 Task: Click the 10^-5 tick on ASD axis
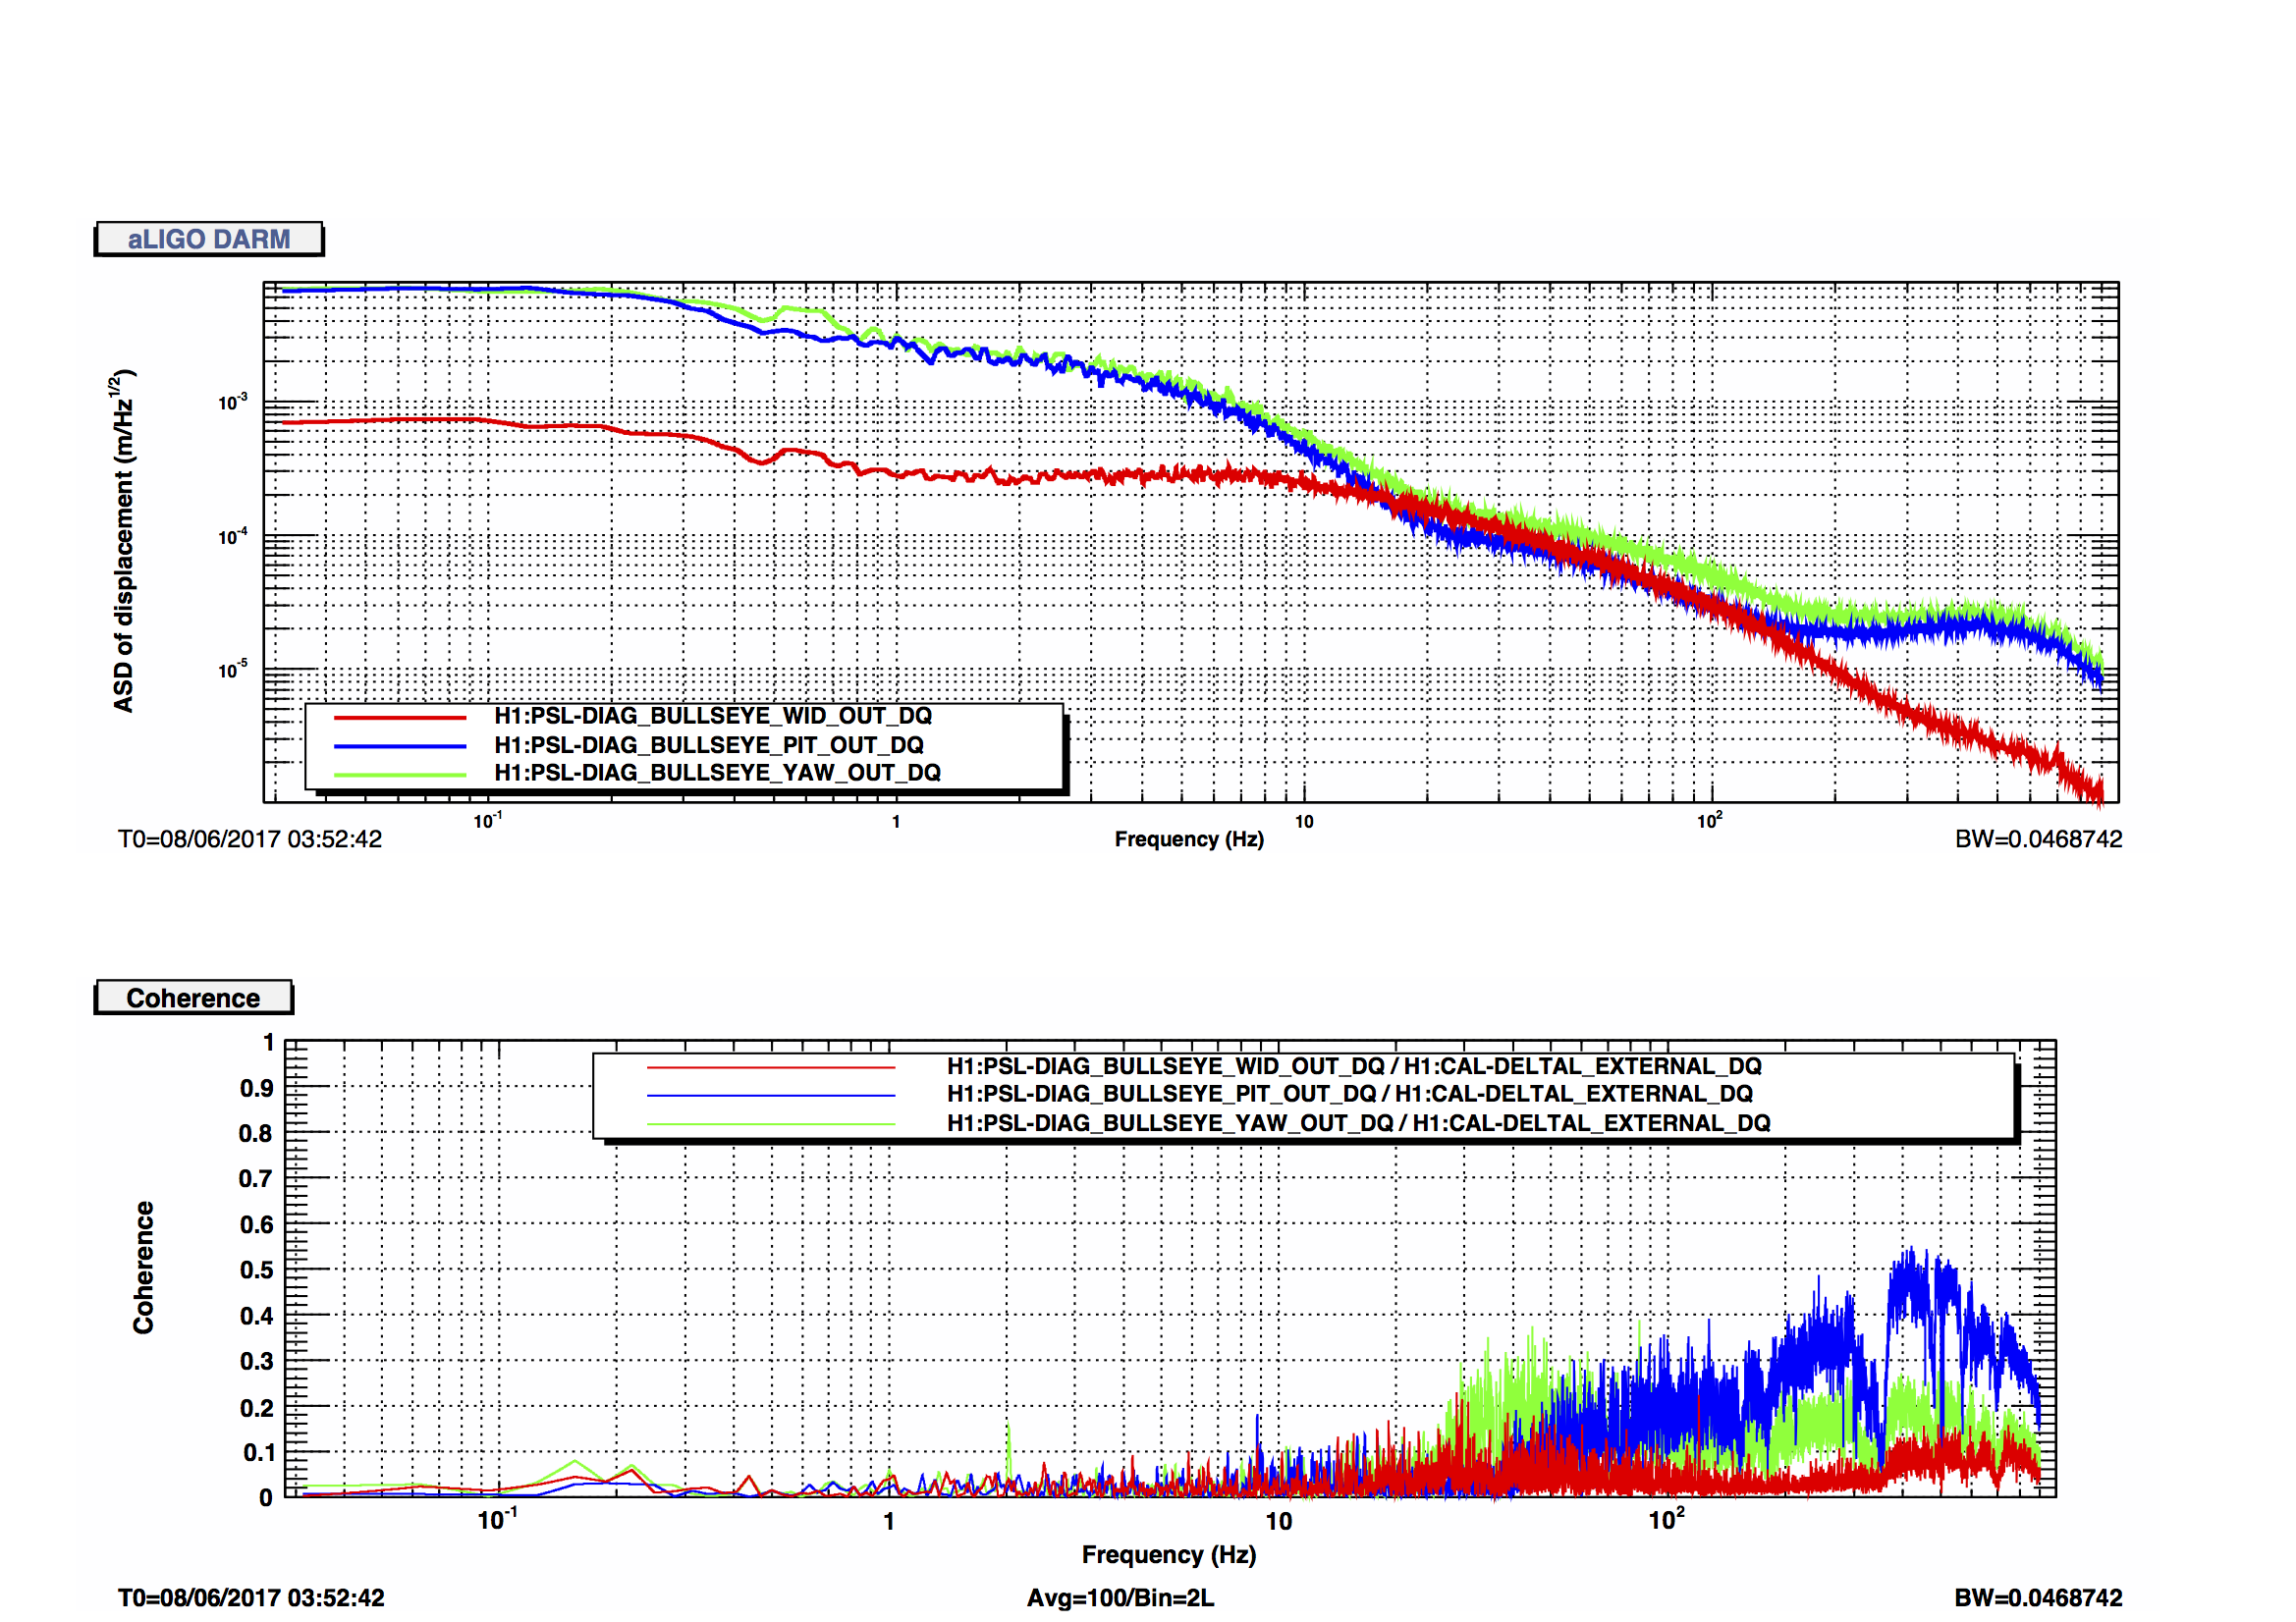pyautogui.click(x=233, y=669)
